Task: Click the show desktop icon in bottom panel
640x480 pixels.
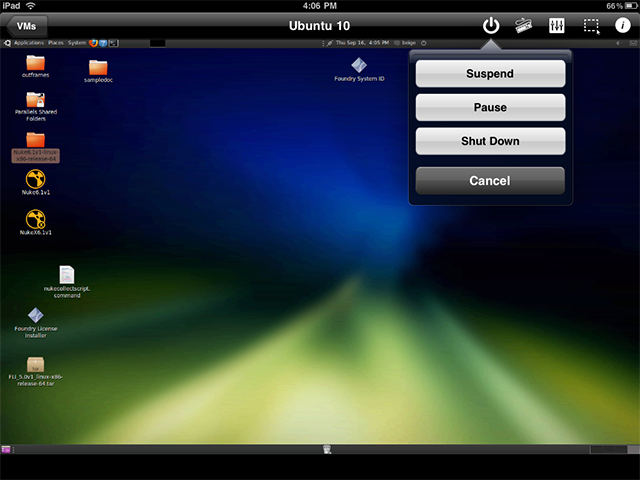Action: [6, 449]
